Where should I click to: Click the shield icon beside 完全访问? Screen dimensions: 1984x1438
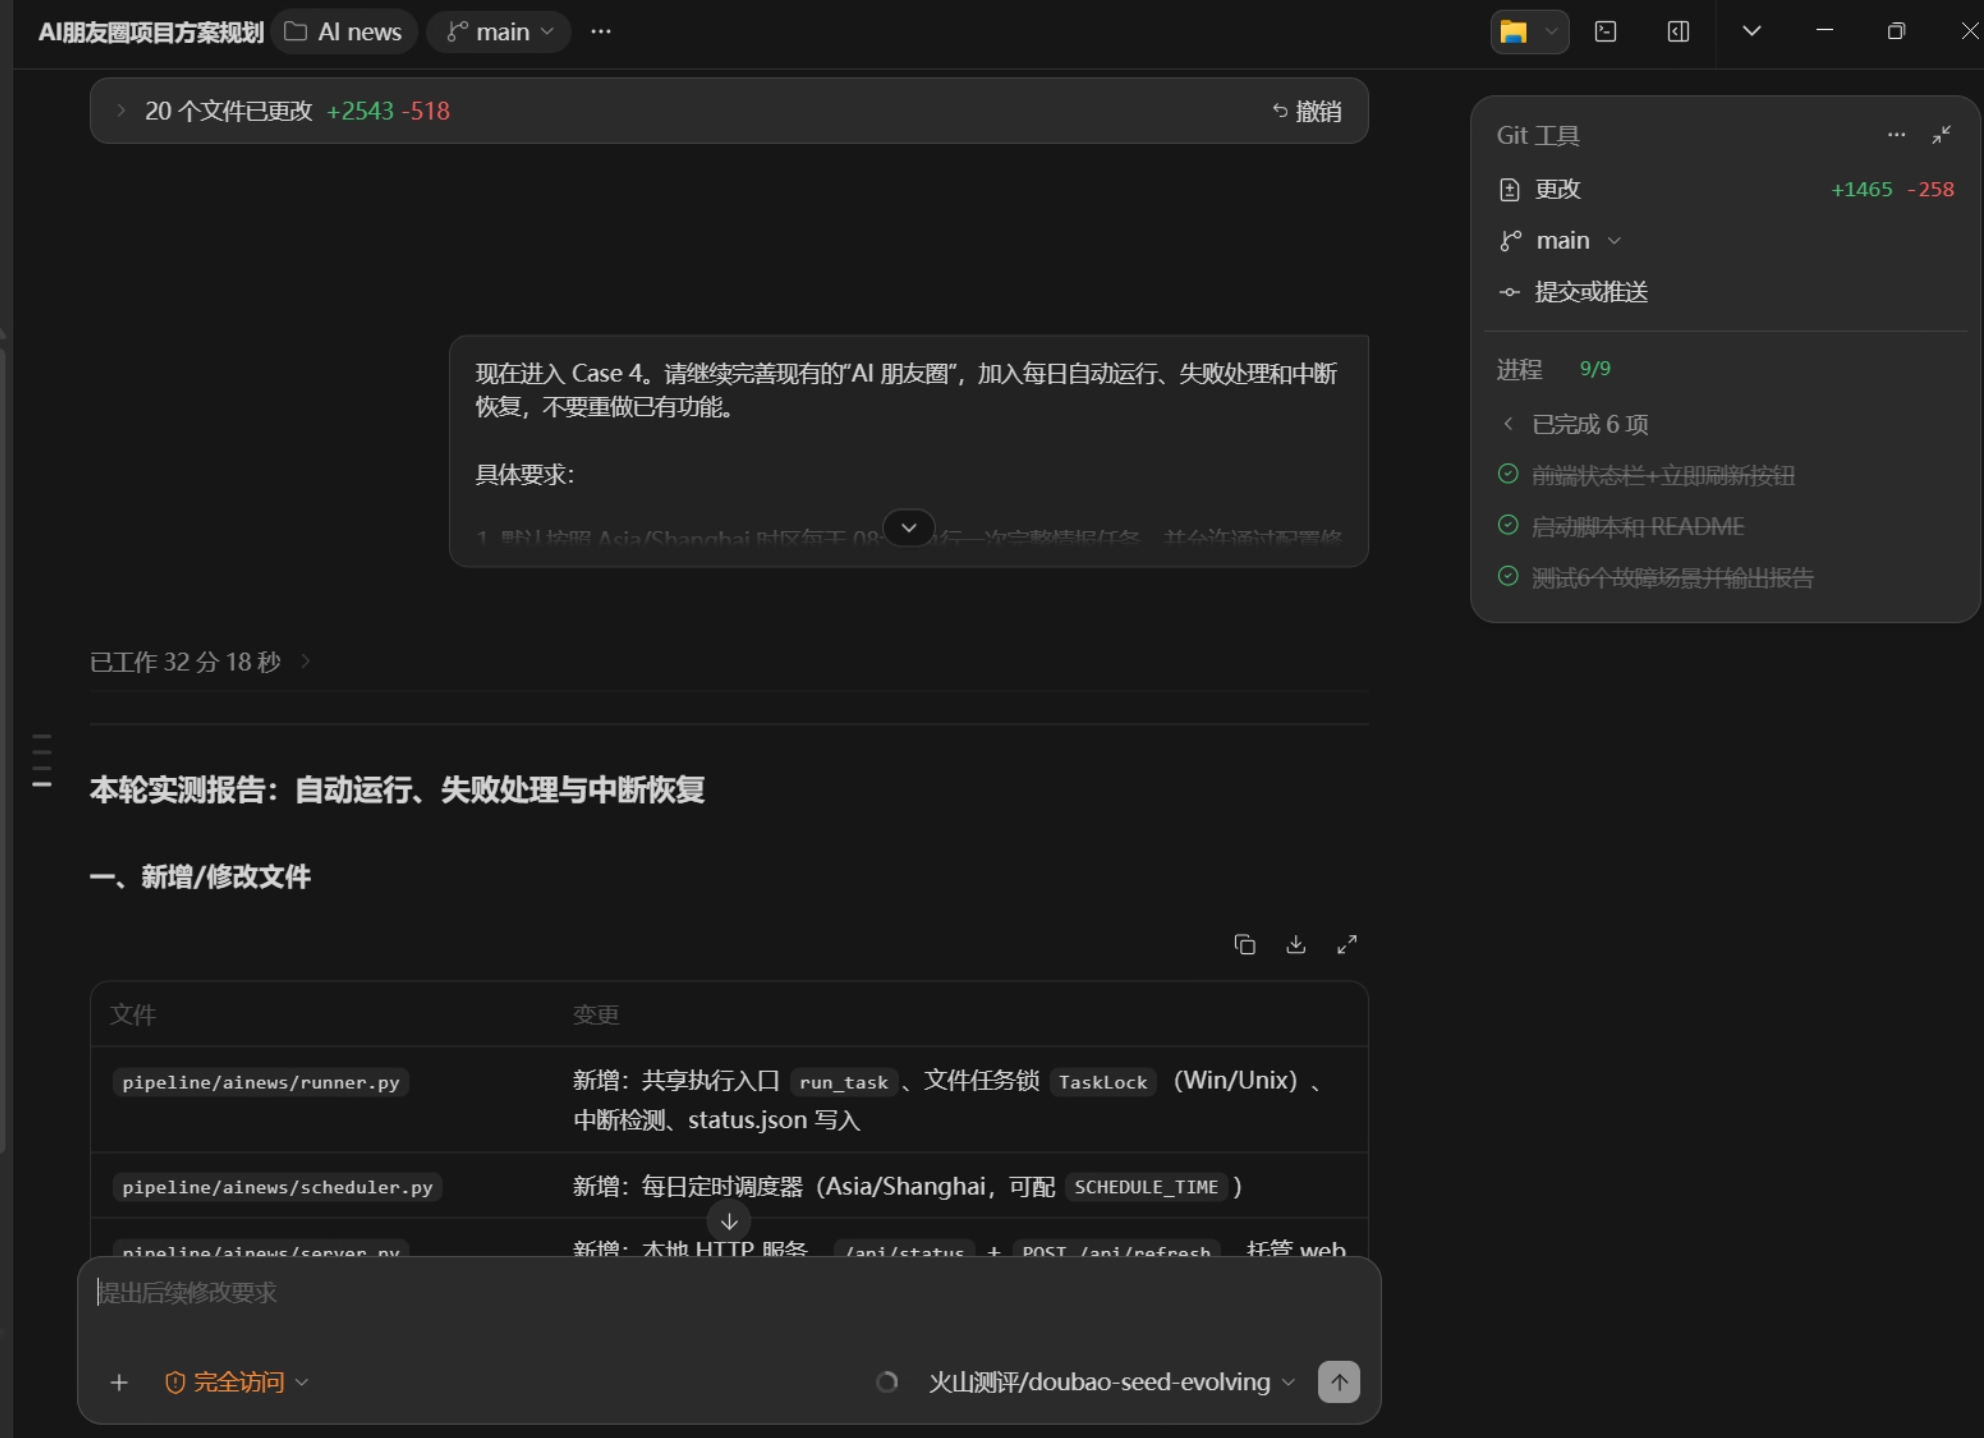tap(175, 1382)
